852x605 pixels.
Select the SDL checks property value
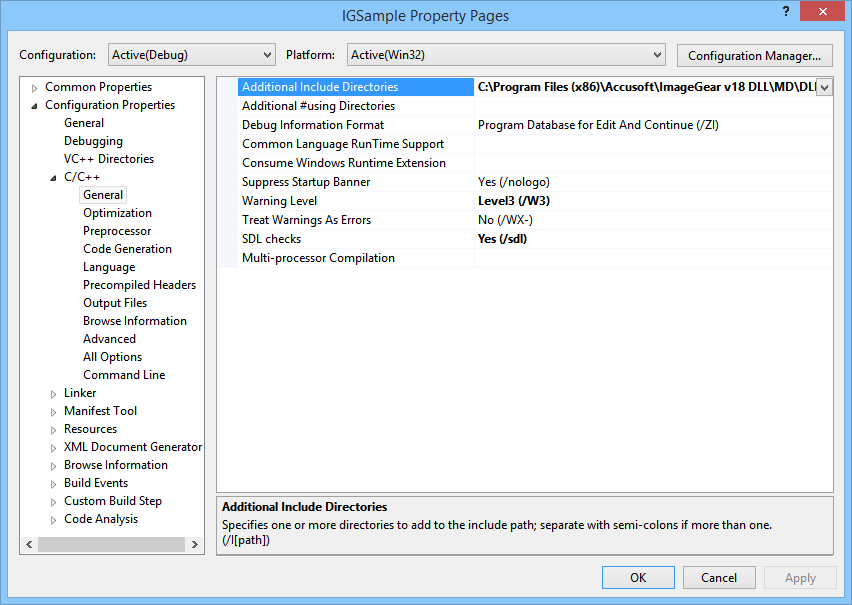coord(502,239)
